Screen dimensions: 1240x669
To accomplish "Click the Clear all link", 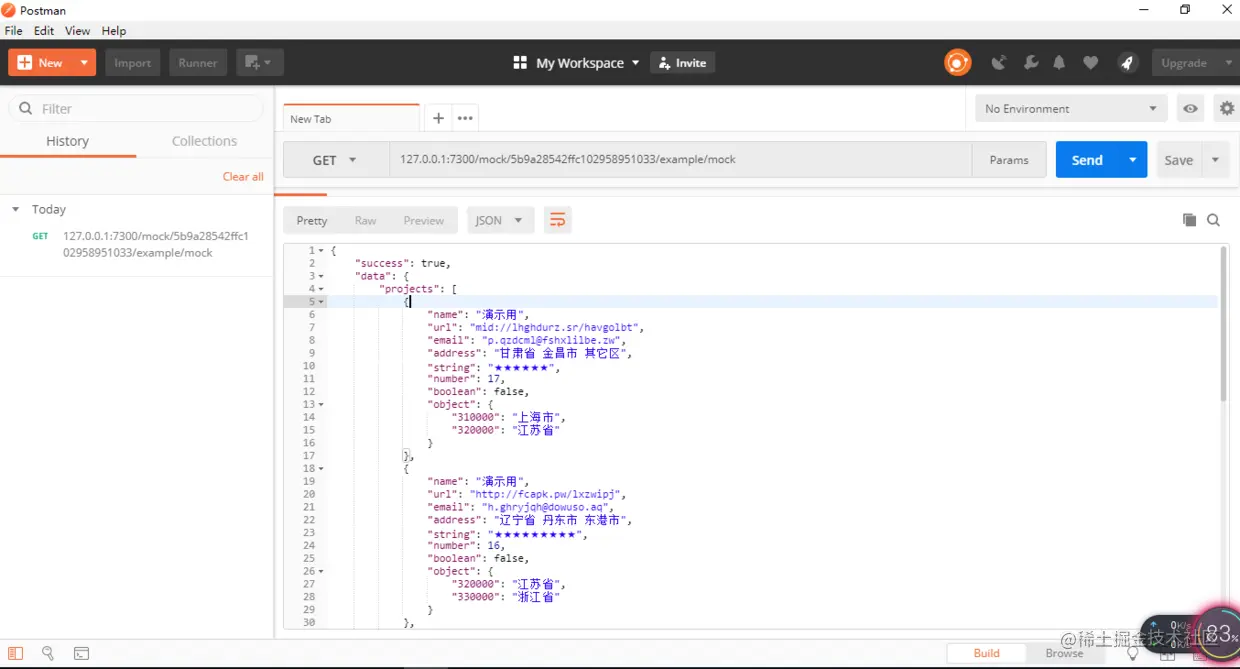I will click(243, 176).
